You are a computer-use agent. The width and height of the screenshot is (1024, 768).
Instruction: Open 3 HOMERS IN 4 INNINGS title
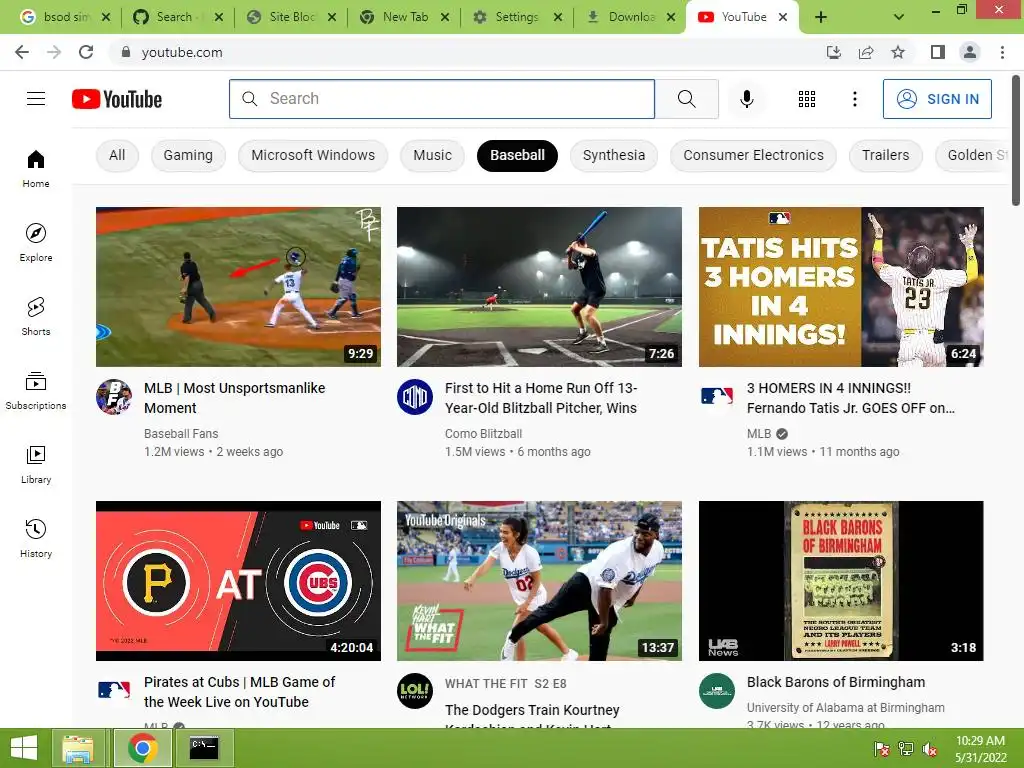coord(850,398)
